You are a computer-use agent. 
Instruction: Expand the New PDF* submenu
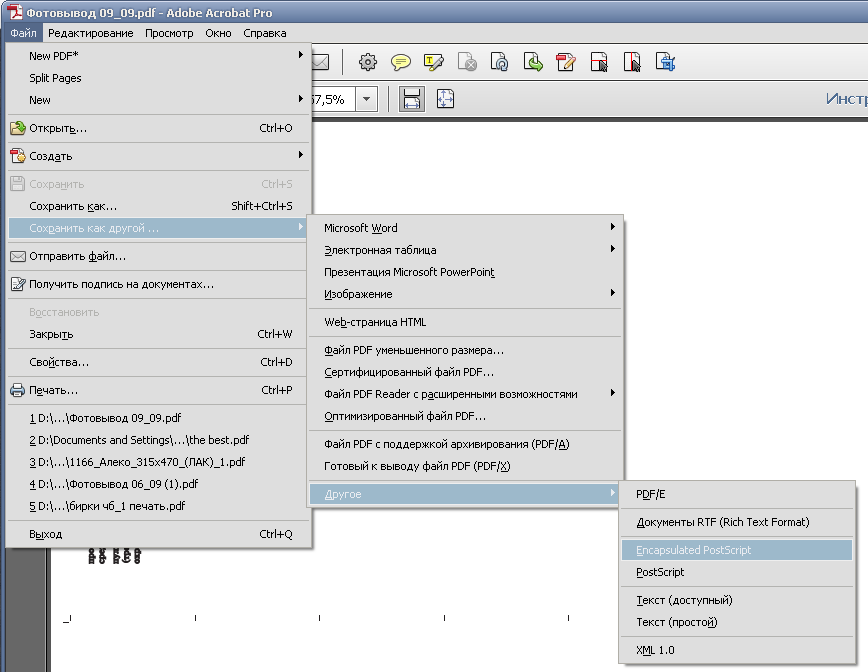[301, 55]
